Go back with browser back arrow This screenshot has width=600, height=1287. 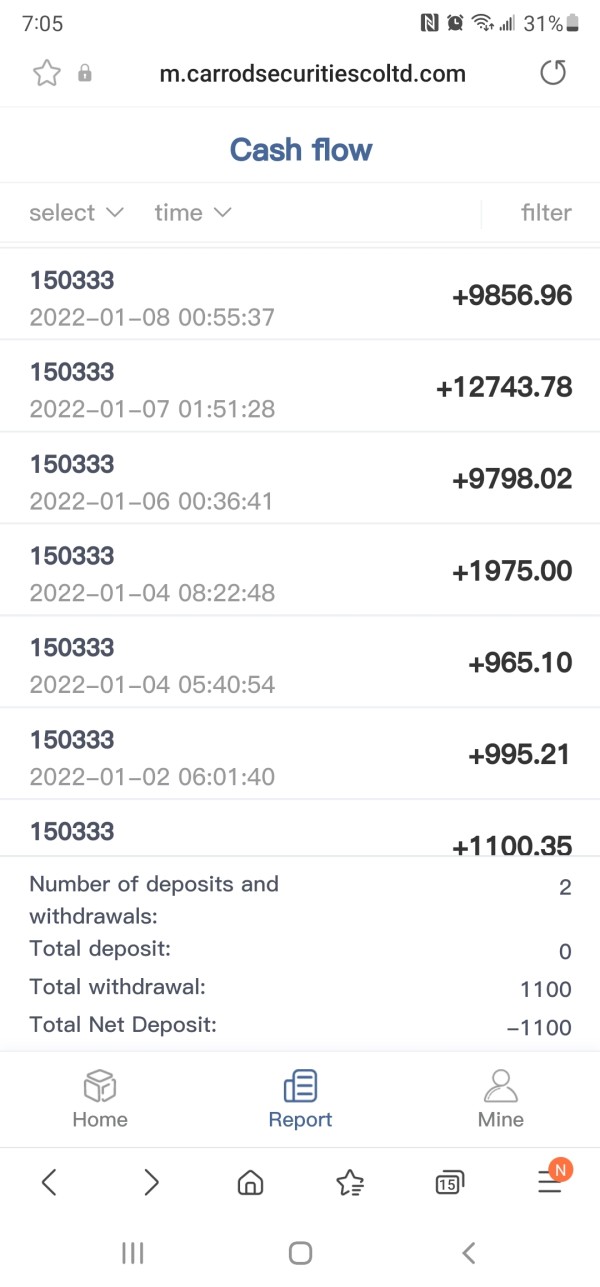(49, 1183)
